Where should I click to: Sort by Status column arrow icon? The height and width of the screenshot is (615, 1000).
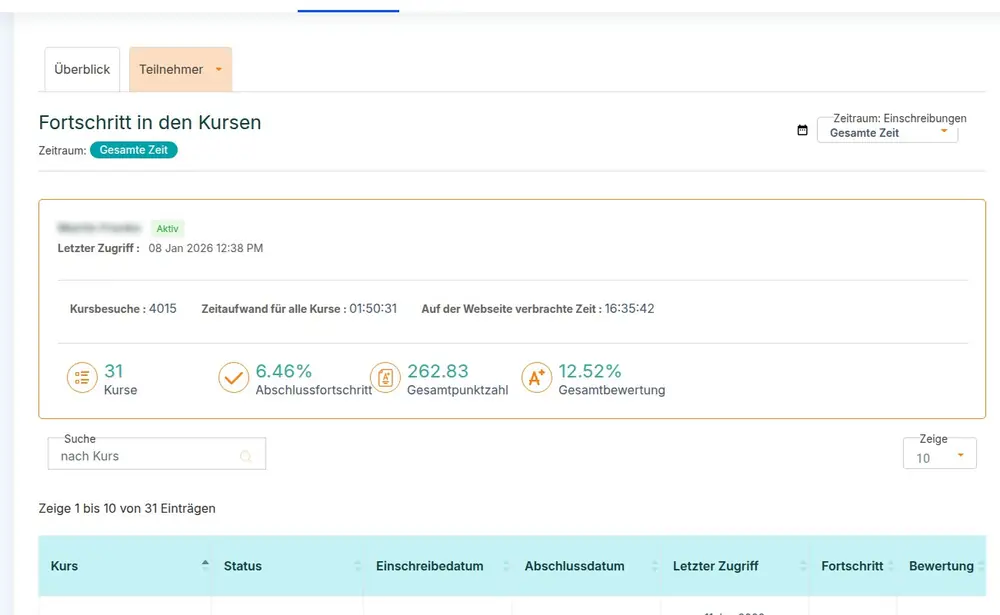point(357,566)
